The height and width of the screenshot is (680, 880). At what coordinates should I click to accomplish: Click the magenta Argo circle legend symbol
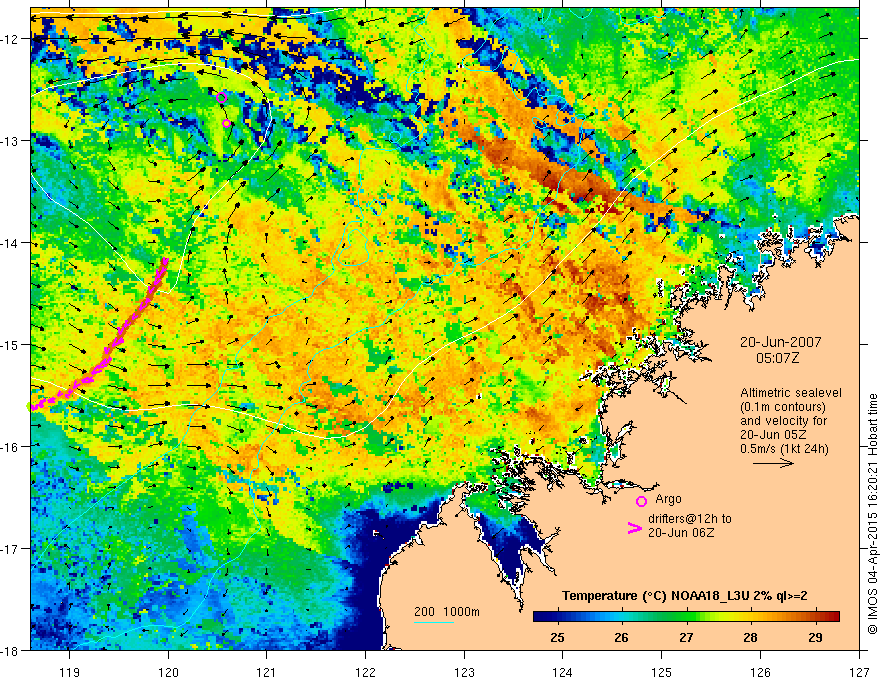(641, 501)
